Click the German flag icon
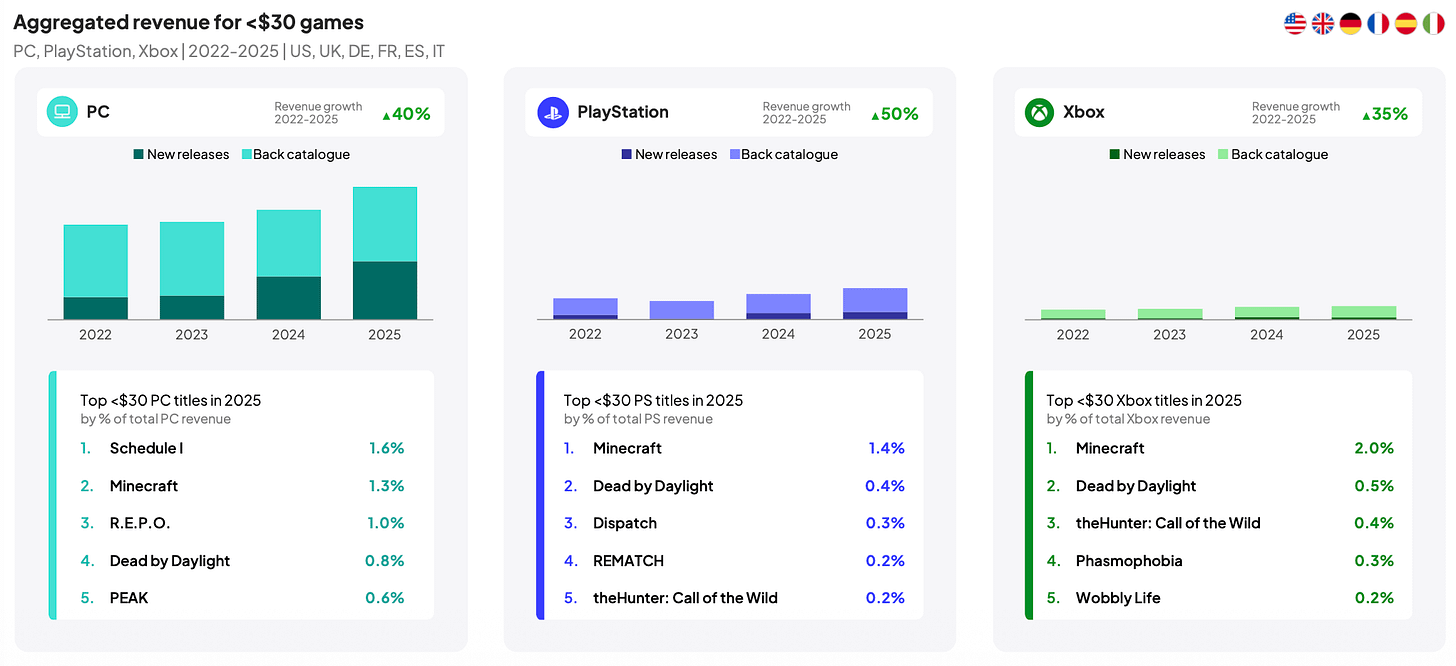This screenshot has height=666, width=1456. pyautogui.click(x=1351, y=23)
